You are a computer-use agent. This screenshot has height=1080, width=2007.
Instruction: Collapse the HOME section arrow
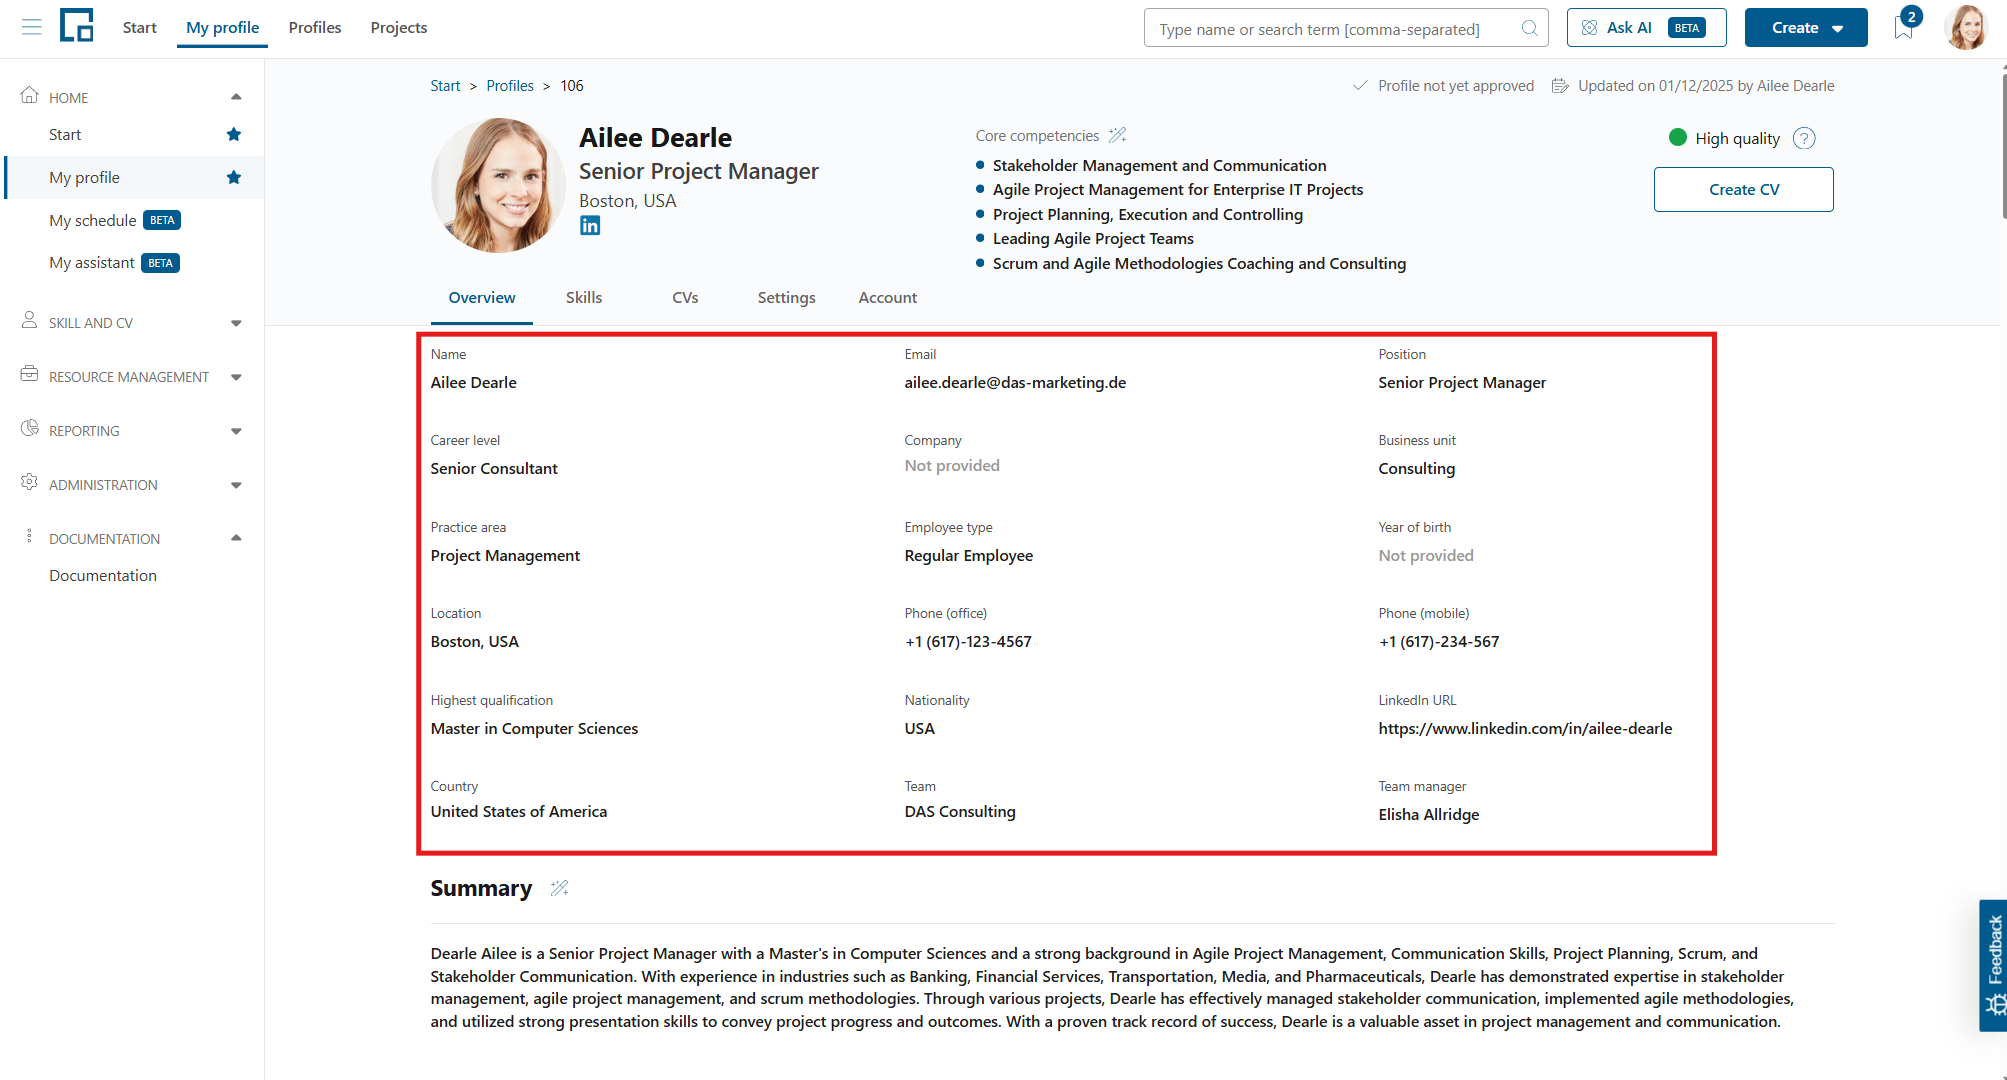(x=236, y=97)
